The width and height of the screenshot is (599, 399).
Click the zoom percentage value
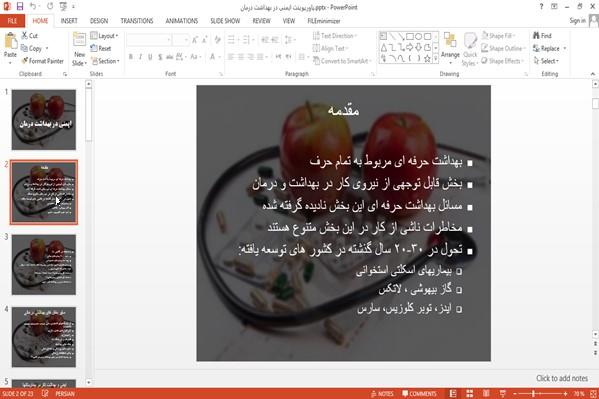tap(579, 394)
